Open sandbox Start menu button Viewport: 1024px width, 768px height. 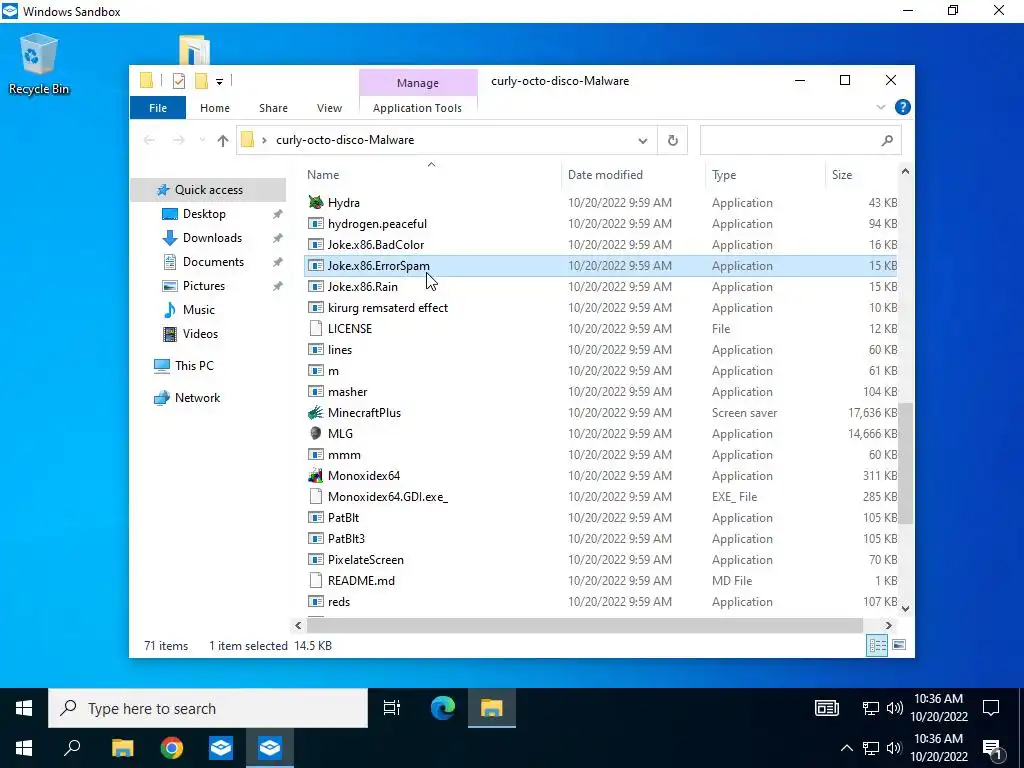pyautogui.click(x=24, y=708)
